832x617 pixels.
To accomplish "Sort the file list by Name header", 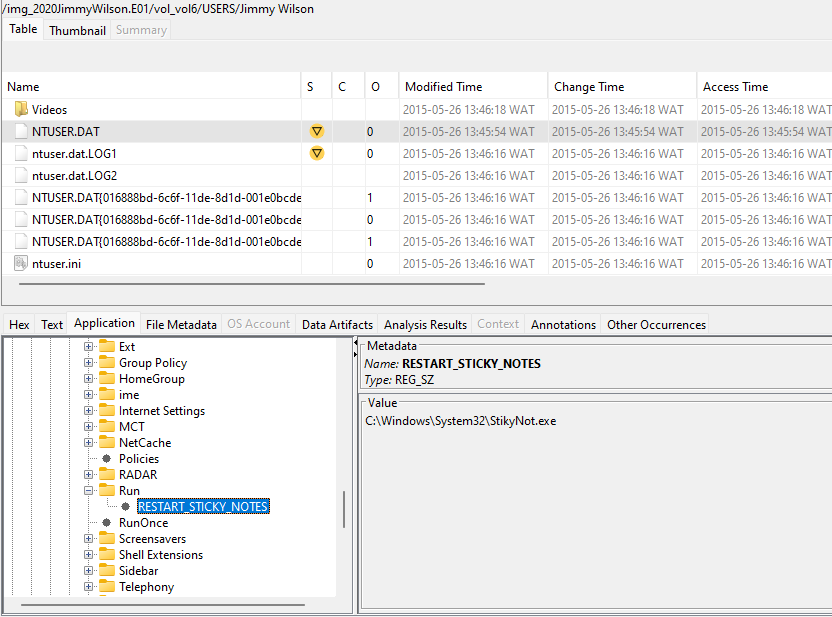I will (x=24, y=87).
